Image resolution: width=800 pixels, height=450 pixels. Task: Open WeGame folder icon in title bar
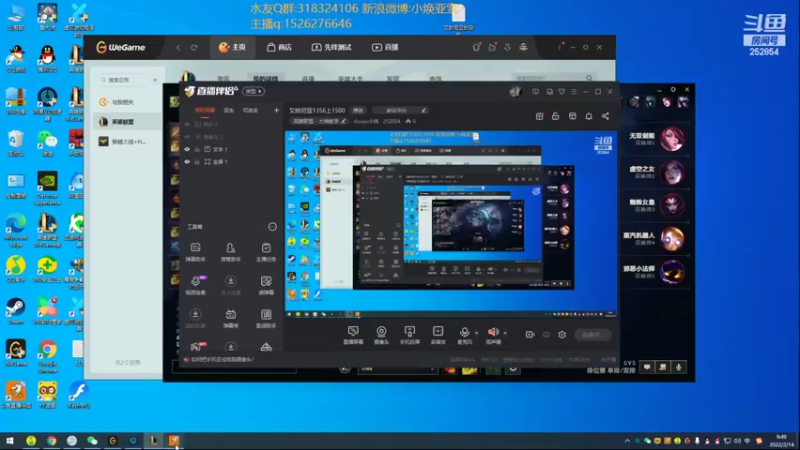pyautogui.click(x=492, y=47)
